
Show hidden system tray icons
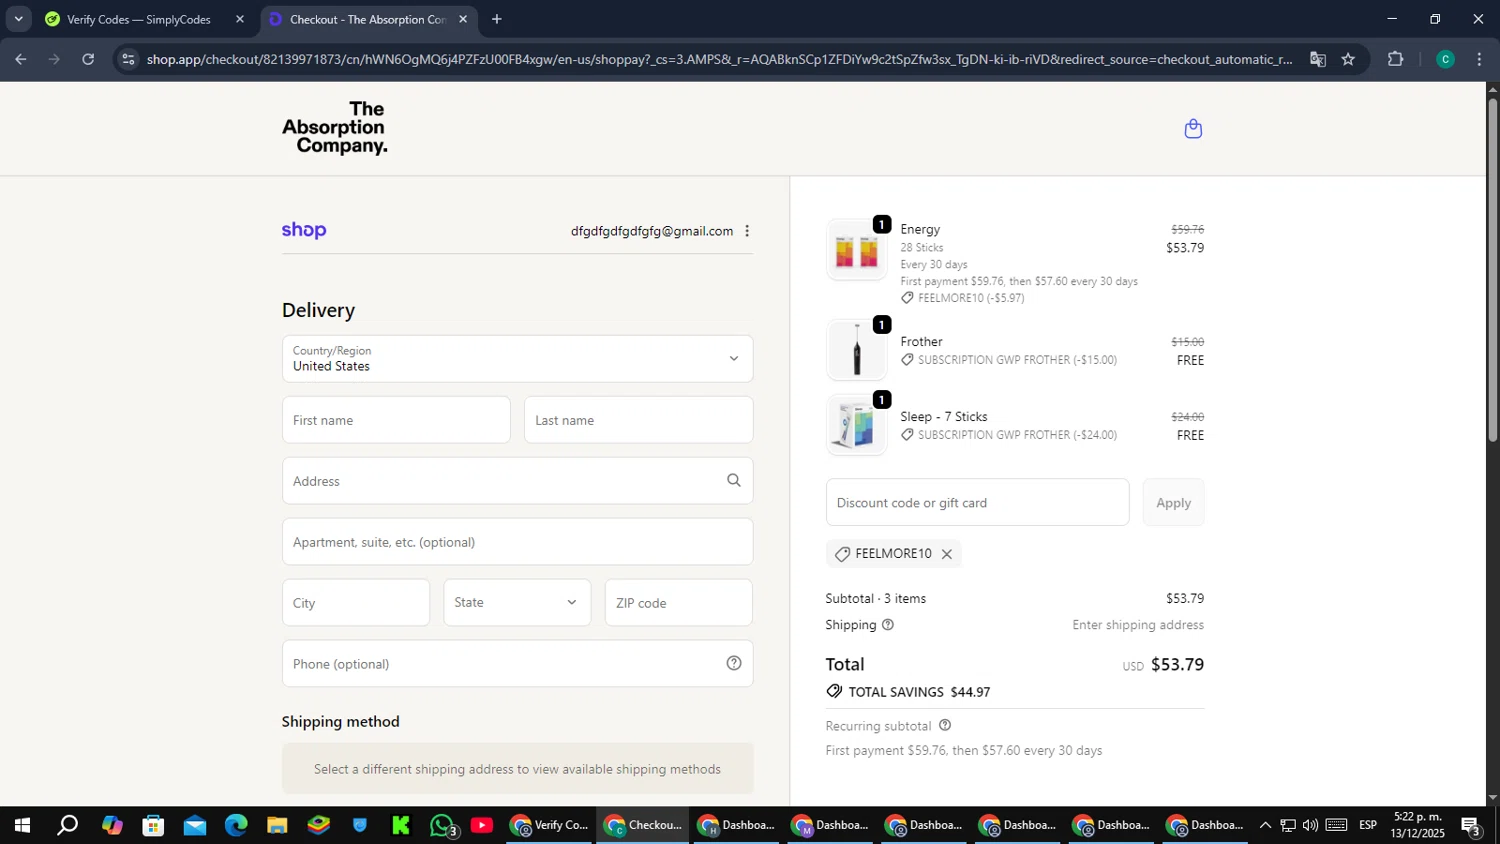pos(1265,825)
